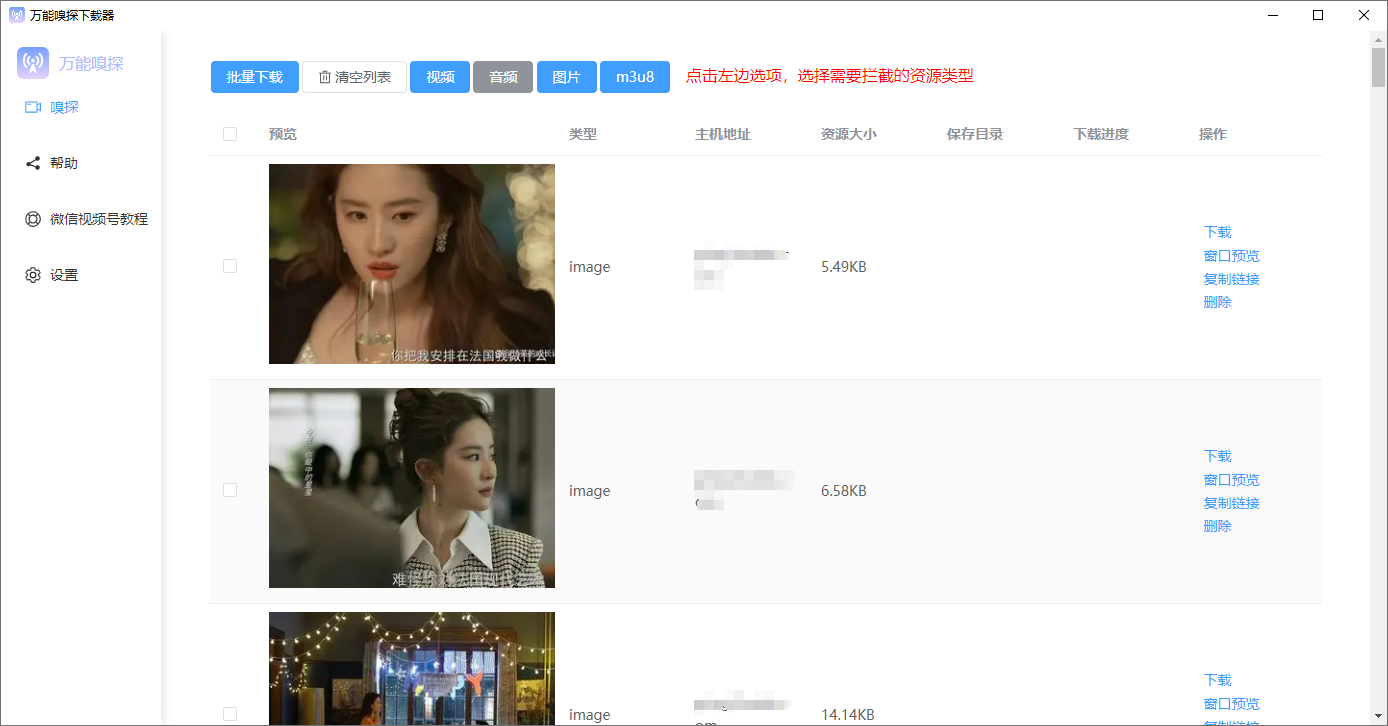The height and width of the screenshot is (726, 1388).
Task: Click the 下载进度 column header
Action: click(1101, 134)
